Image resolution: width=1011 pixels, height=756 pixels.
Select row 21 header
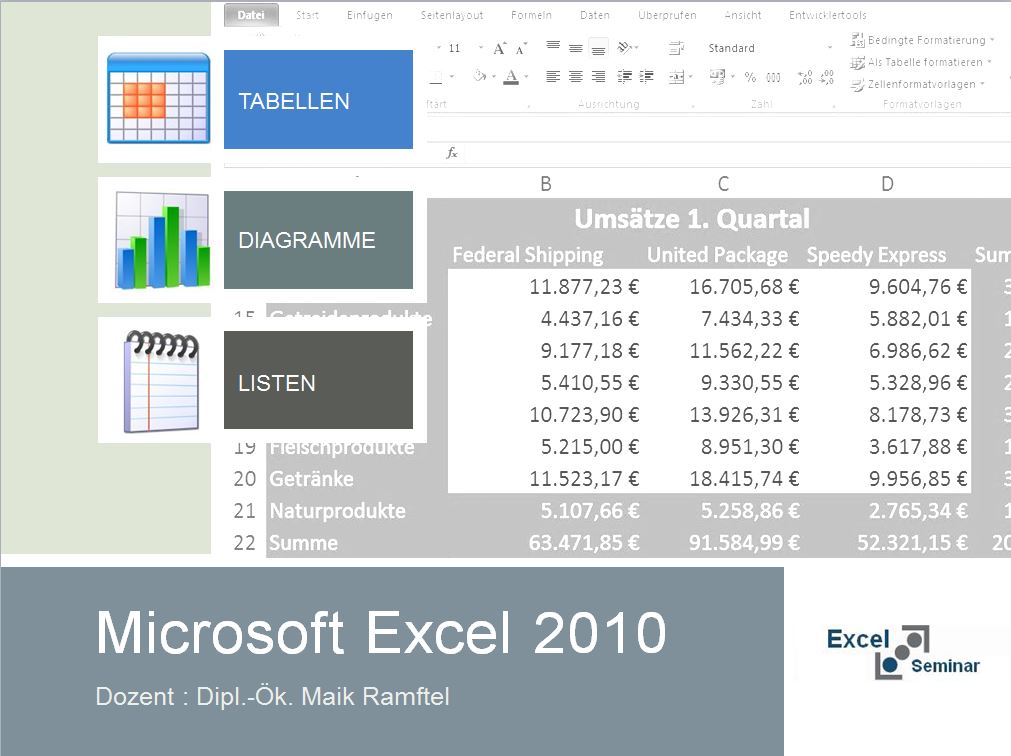coord(244,510)
